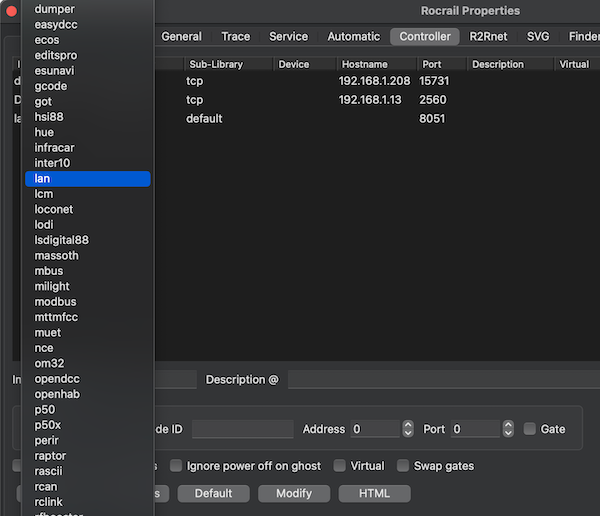Switch to the Trace tab
This screenshot has height=516, width=600.
[x=236, y=36]
